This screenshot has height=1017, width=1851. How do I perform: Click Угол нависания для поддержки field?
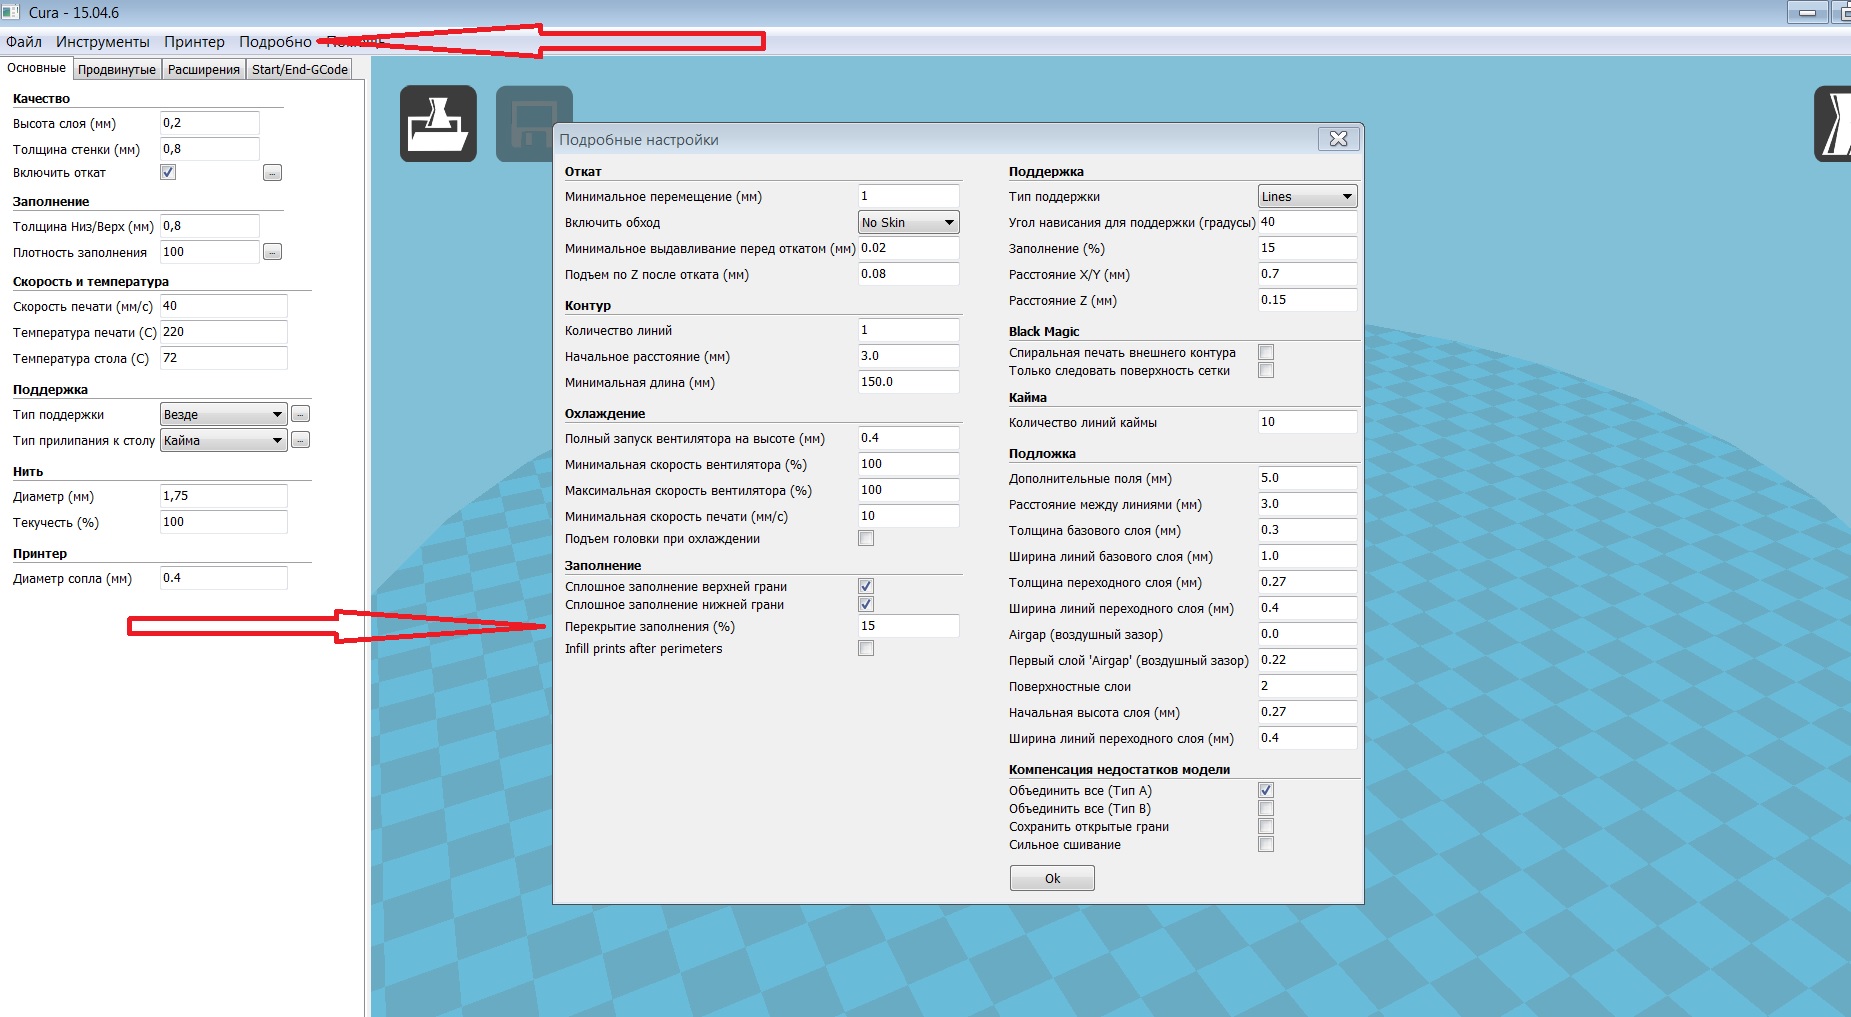tap(1307, 222)
